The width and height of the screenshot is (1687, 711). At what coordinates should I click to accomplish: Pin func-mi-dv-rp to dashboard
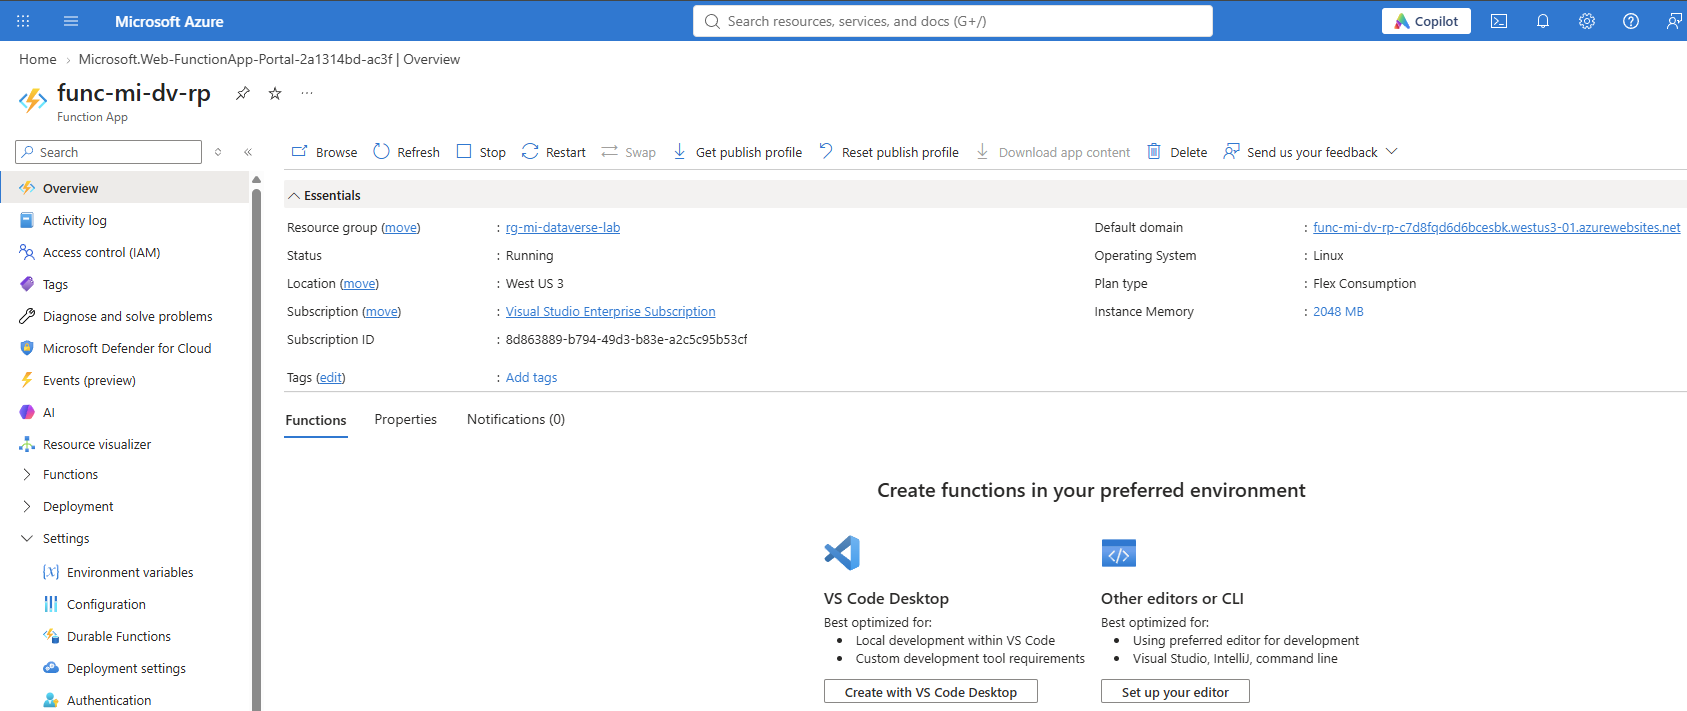tap(243, 93)
